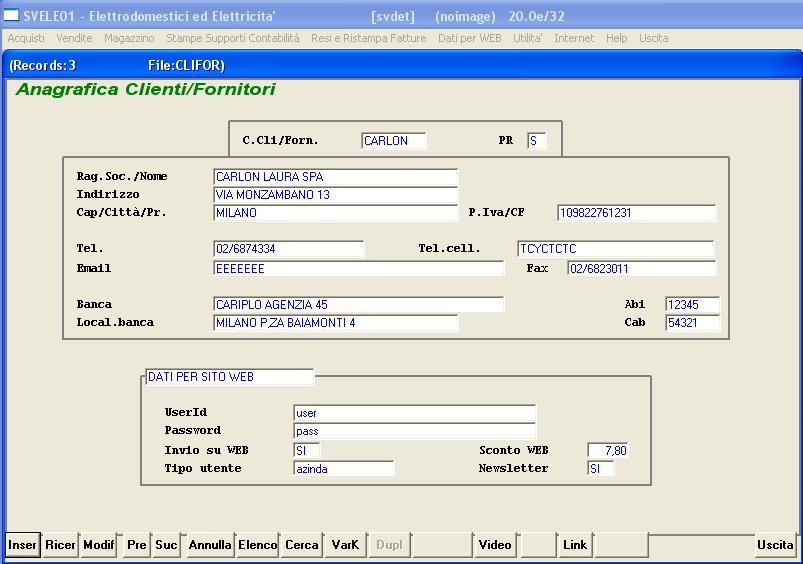Click the Records:3 text in header bar
Image resolution: width=803 pixels, height=564 pixels.
43,66
